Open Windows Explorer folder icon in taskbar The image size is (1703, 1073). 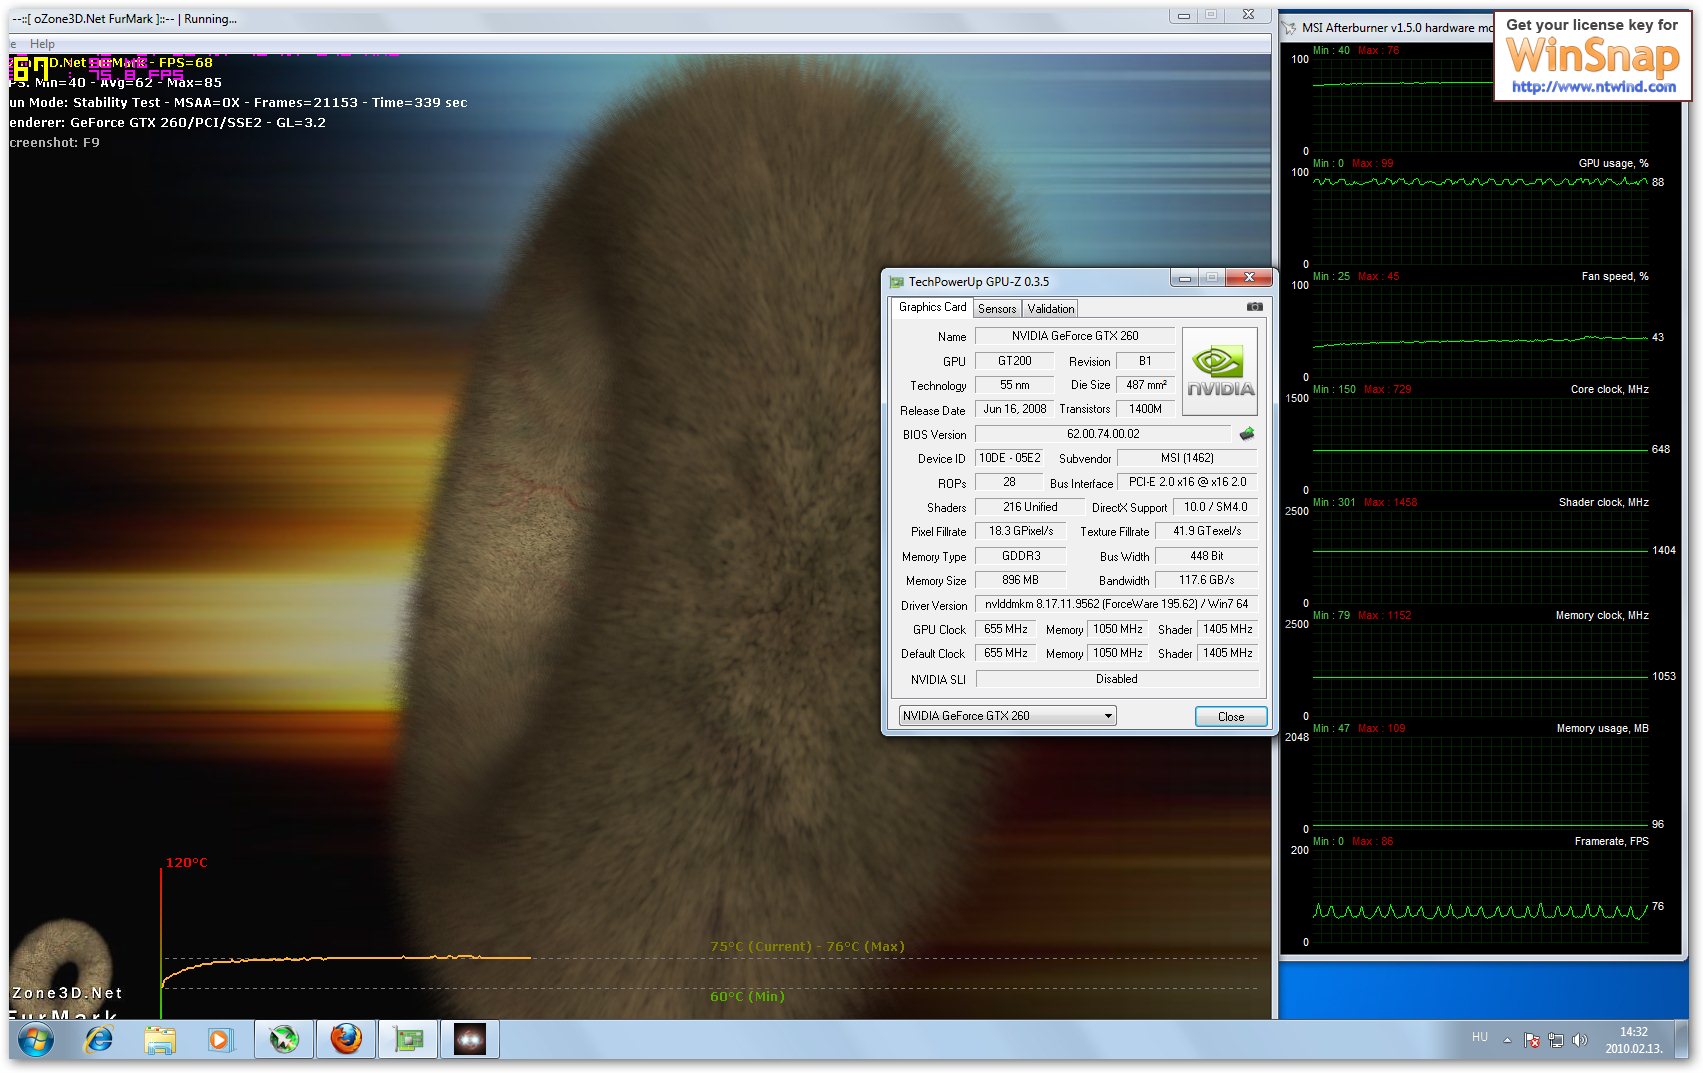159,1040
